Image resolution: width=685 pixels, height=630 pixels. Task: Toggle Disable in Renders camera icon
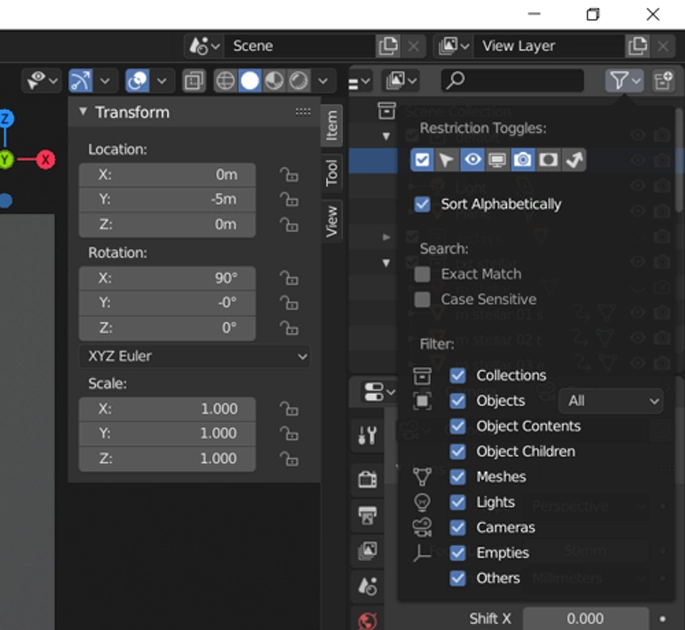pyautogui.click(x=522, y=160)
